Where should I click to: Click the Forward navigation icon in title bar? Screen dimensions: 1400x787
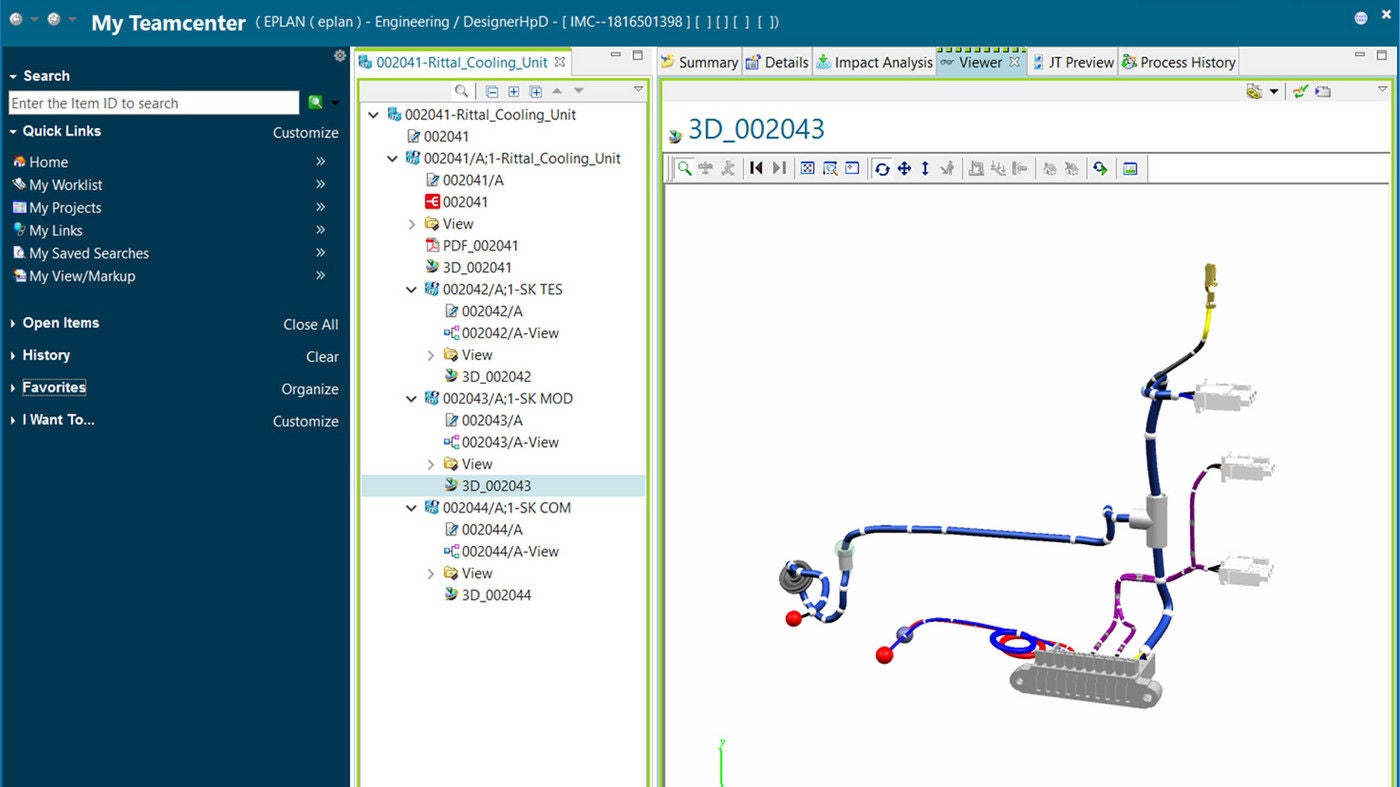pyautogui.click(x=53, y=19)
